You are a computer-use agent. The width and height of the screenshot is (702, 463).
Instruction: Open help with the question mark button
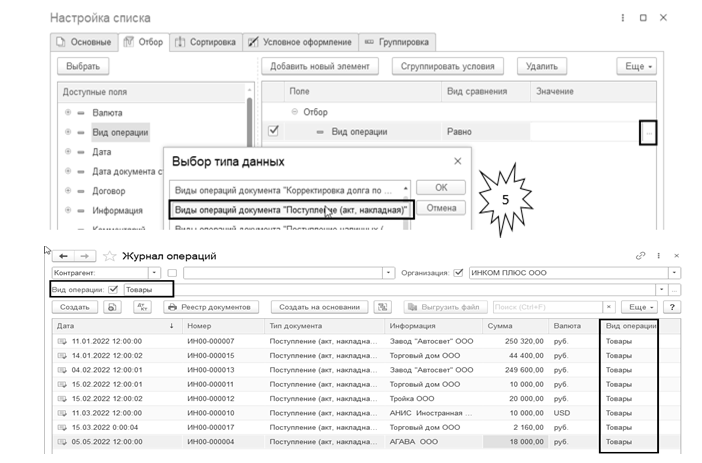click(672, 307)
